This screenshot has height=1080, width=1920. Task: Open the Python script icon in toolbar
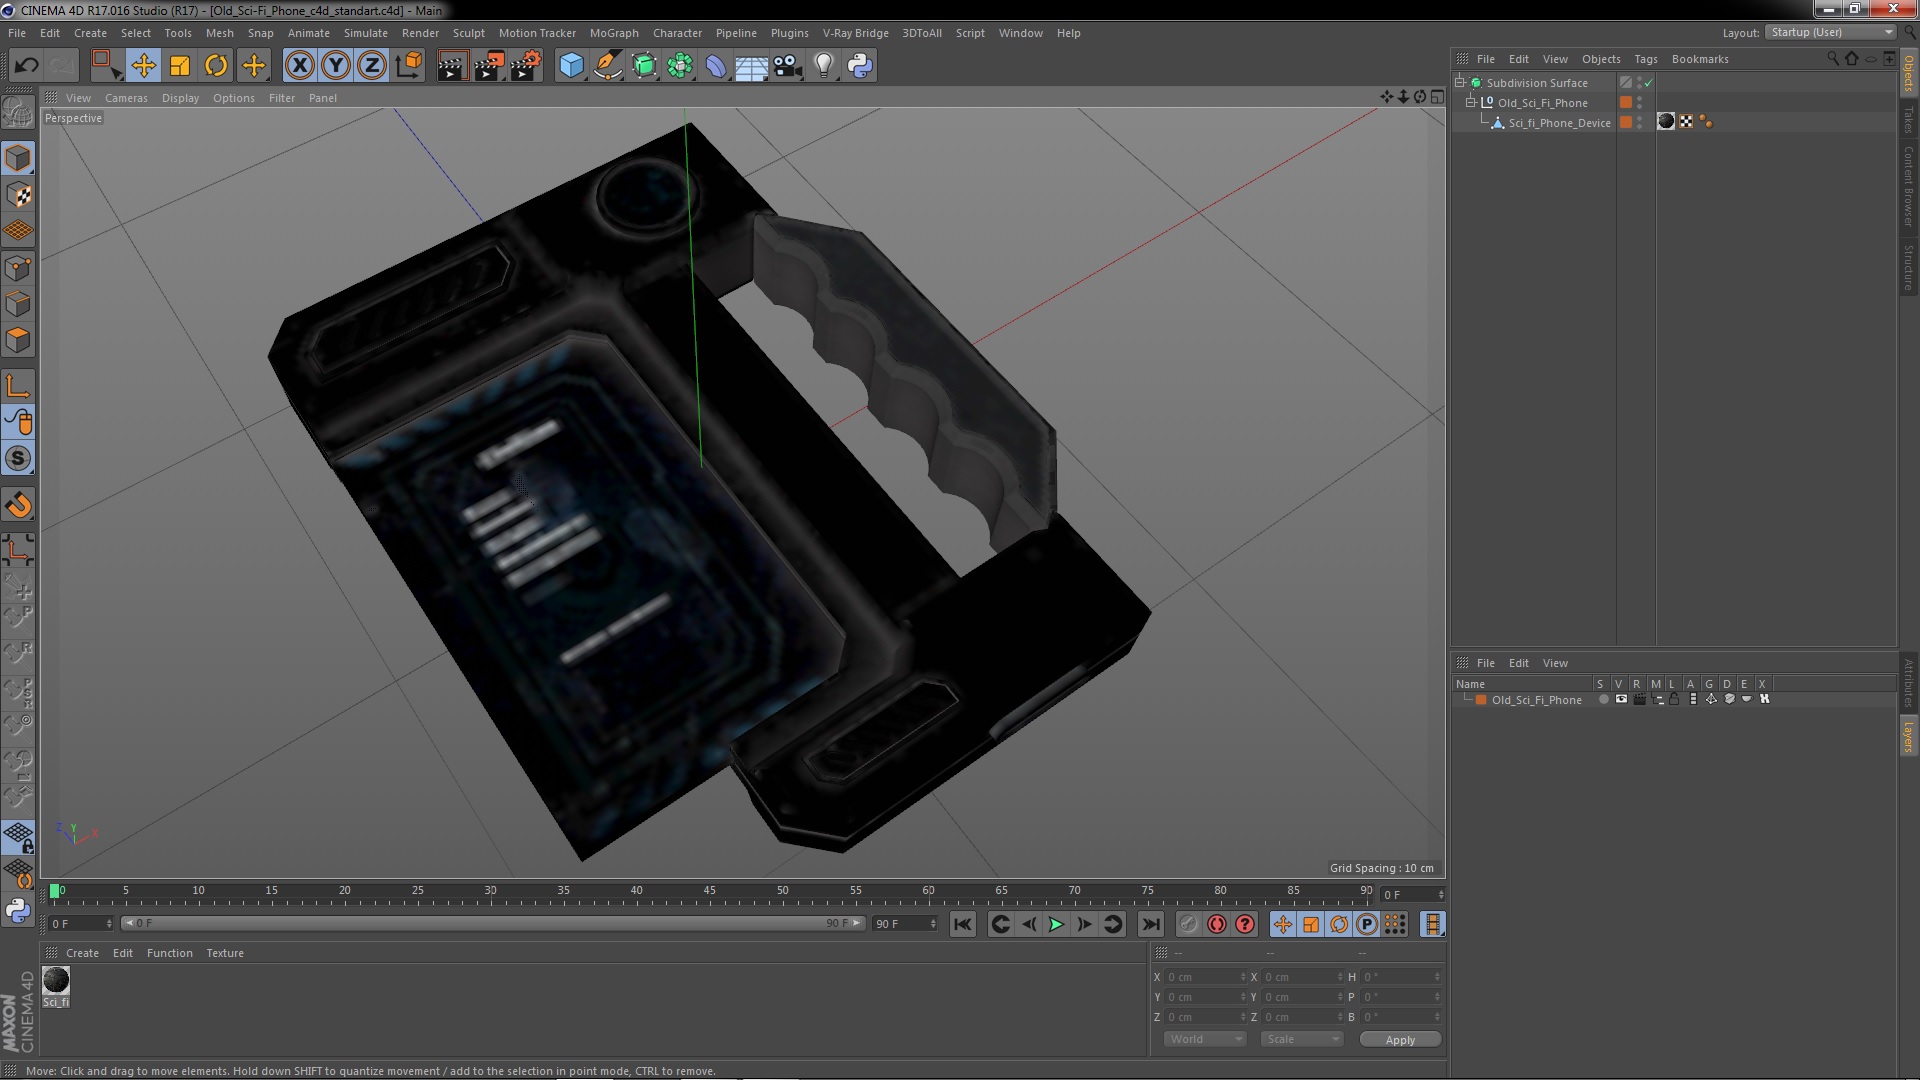click(x=860, y=66)
